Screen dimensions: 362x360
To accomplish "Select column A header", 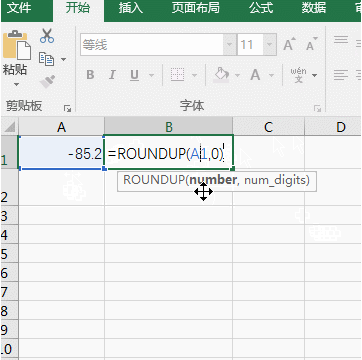I will [61, 126].
